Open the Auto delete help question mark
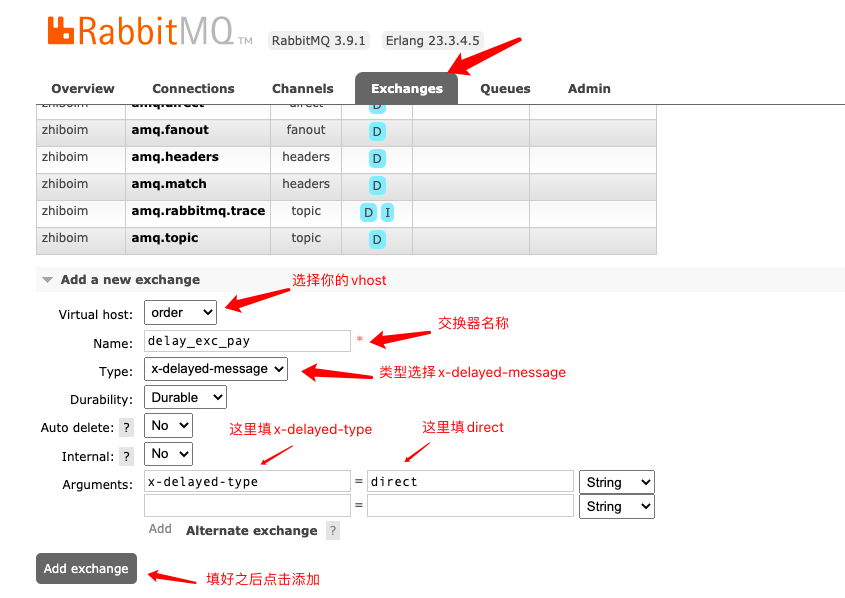 [x=127, y=428]
